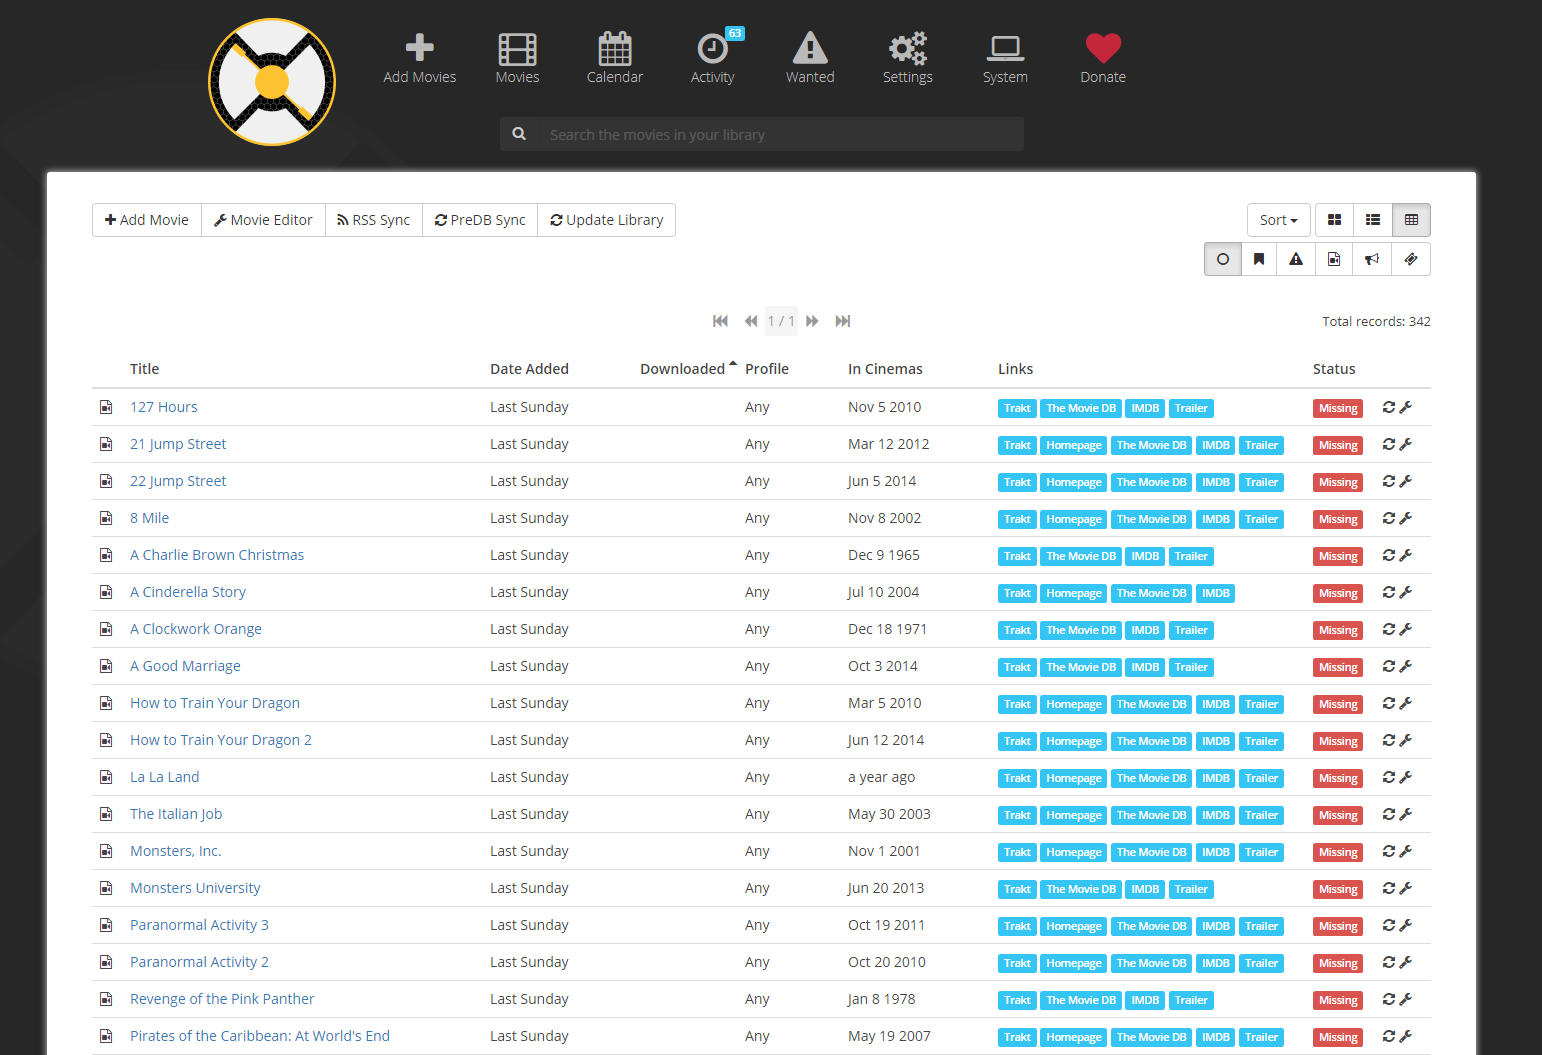Jump to the last page with the end arrows
1542x1055 pixels.
click(x=843, y=321)
